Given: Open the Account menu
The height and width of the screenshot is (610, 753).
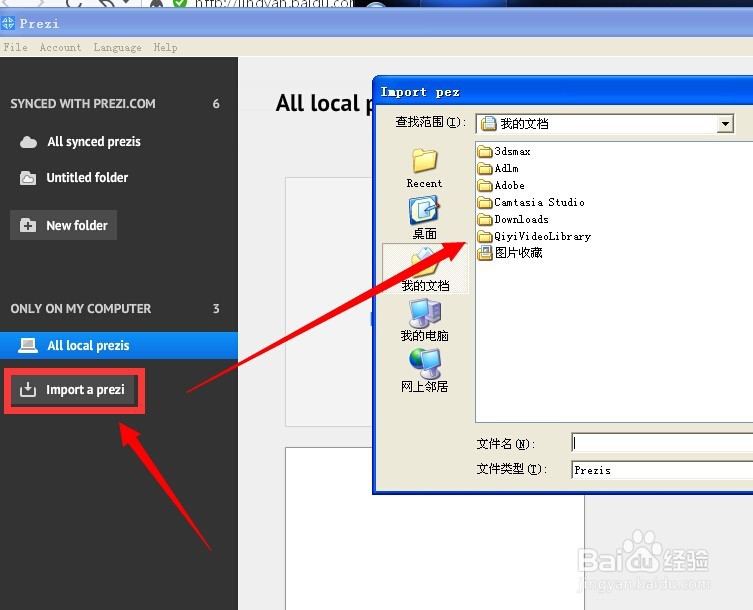Looking at the screenshot, I should [61, 47].
